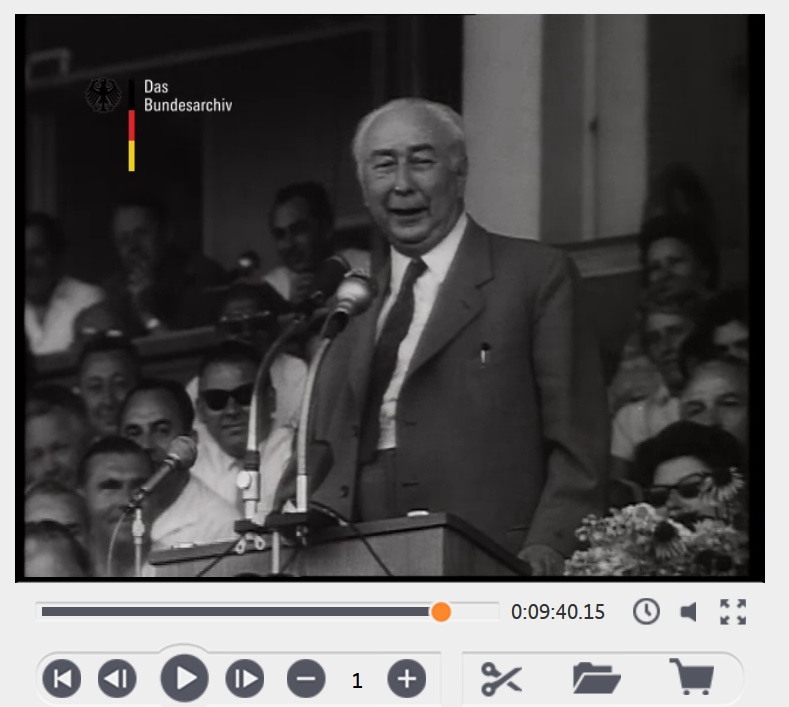The image size is (789, 707).
Task: Click the played portion of the seek bar
Action: pyautogui.click(x=236, y=611)
